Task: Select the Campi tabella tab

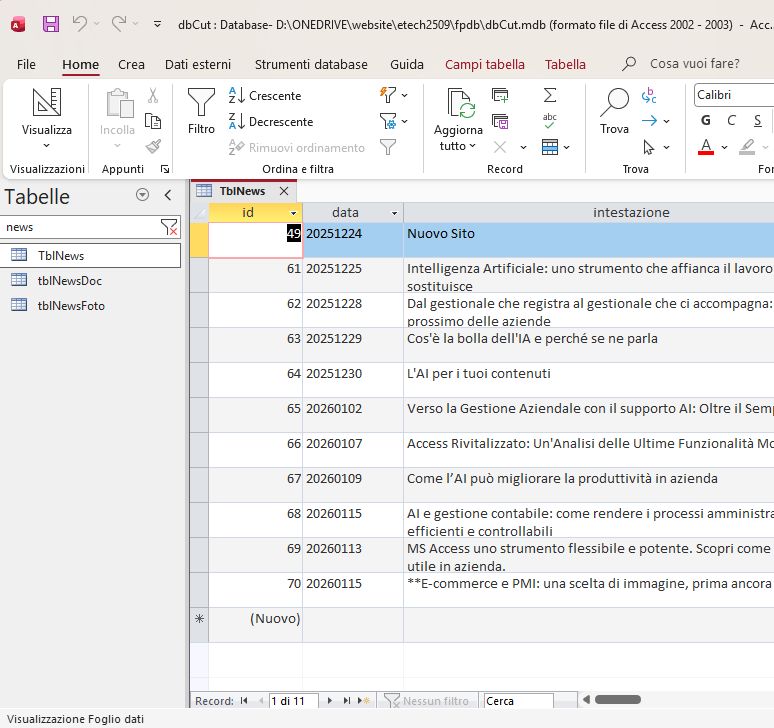Action: point(485,65)
